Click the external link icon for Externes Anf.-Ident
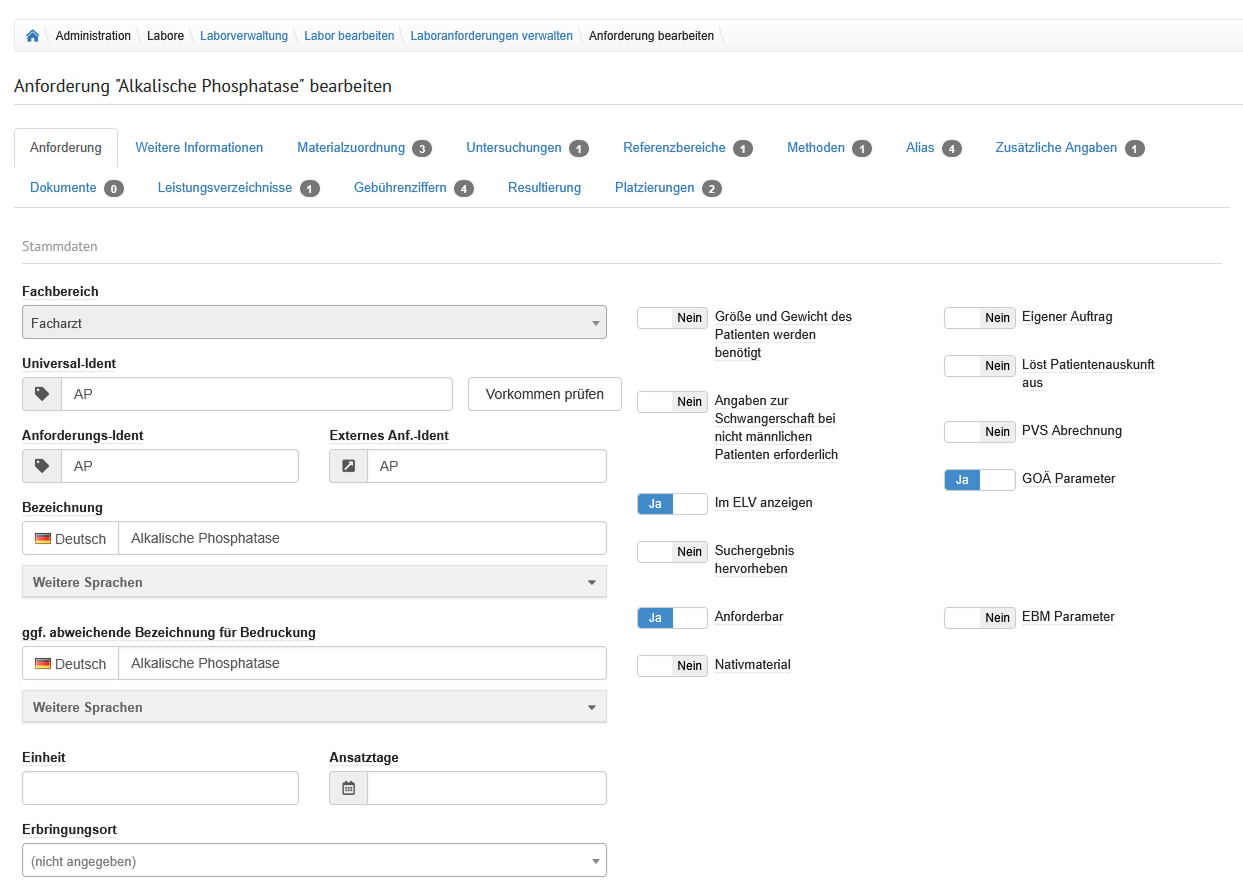 (x=349, y=466)
